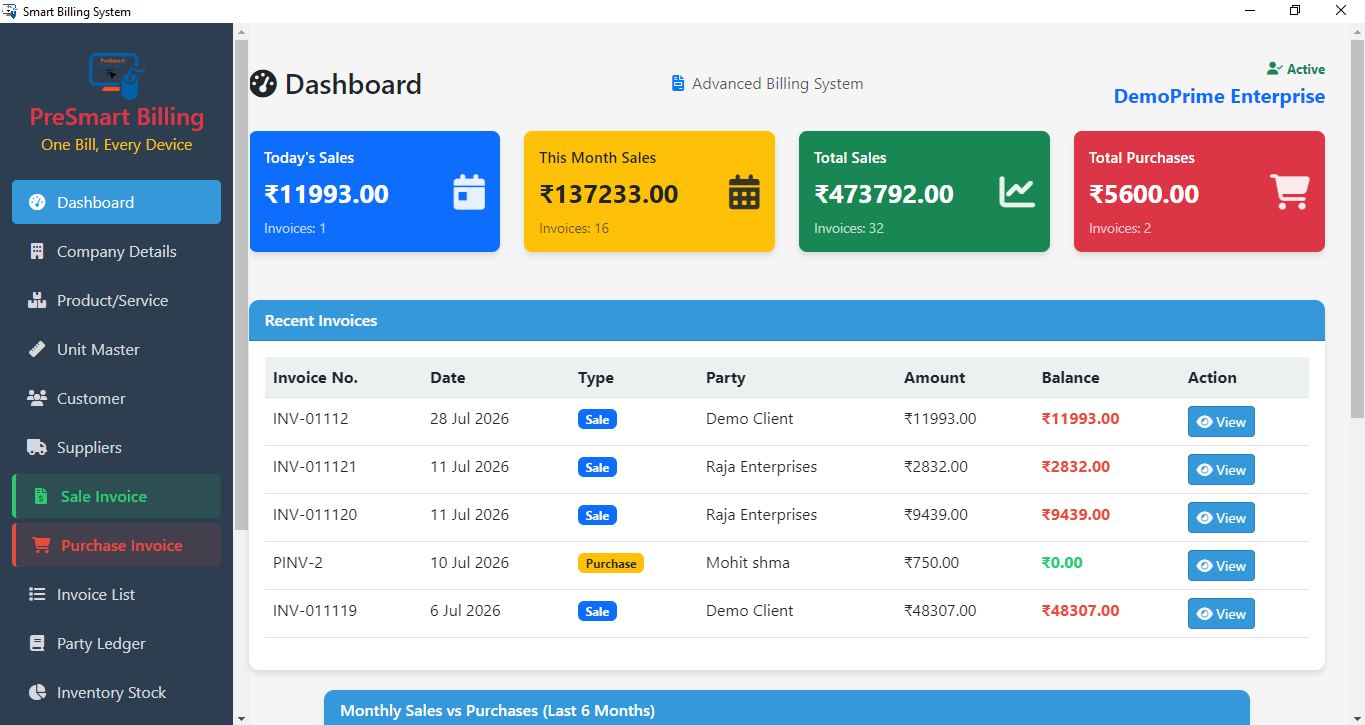Screen dimensions: 1365x725
Task: Click the Suppliers truck icon
Action: click(x=37, y=447)
